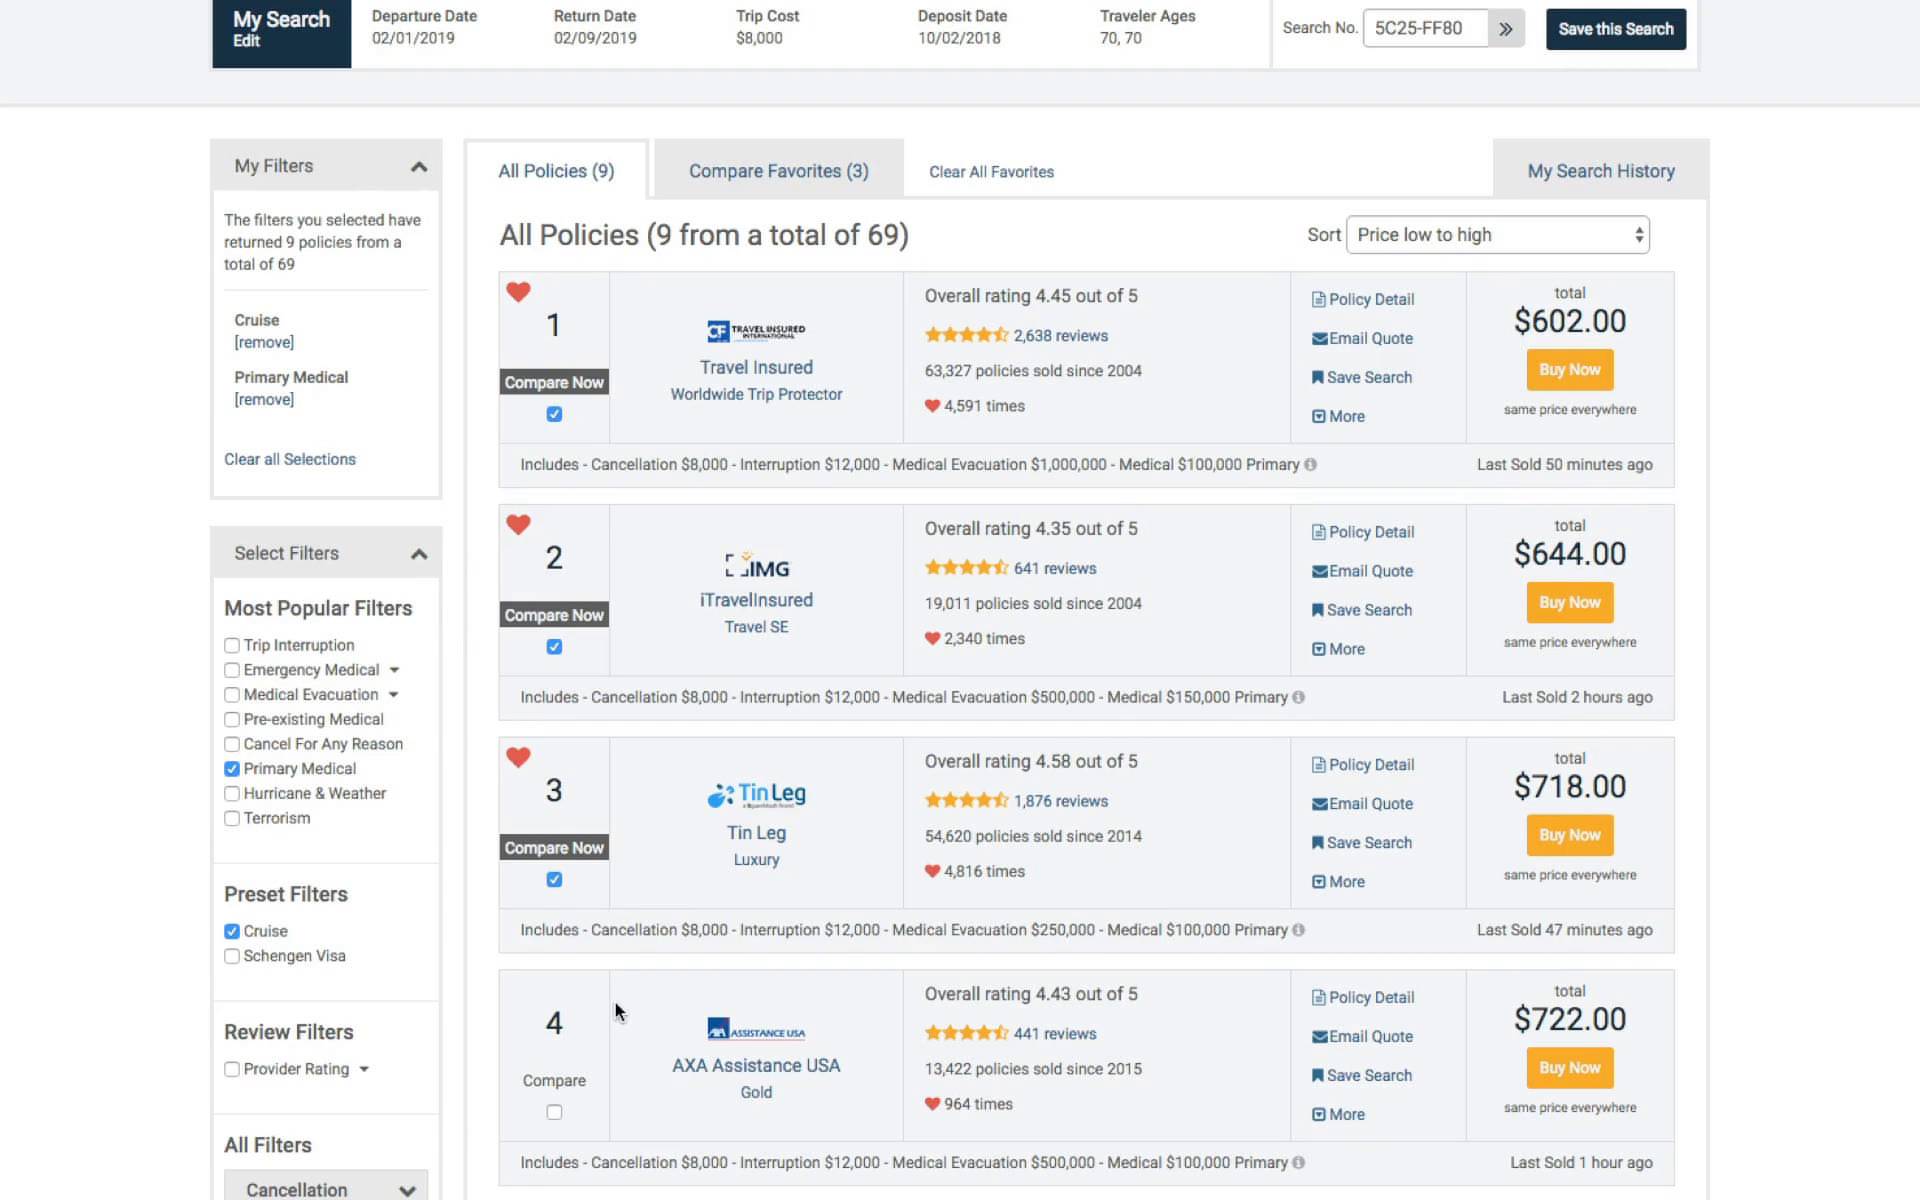The width and height of the screenshot is (1920, 1200).
Task: Click the IMG iTravelInsured logo
Action: 756,566
